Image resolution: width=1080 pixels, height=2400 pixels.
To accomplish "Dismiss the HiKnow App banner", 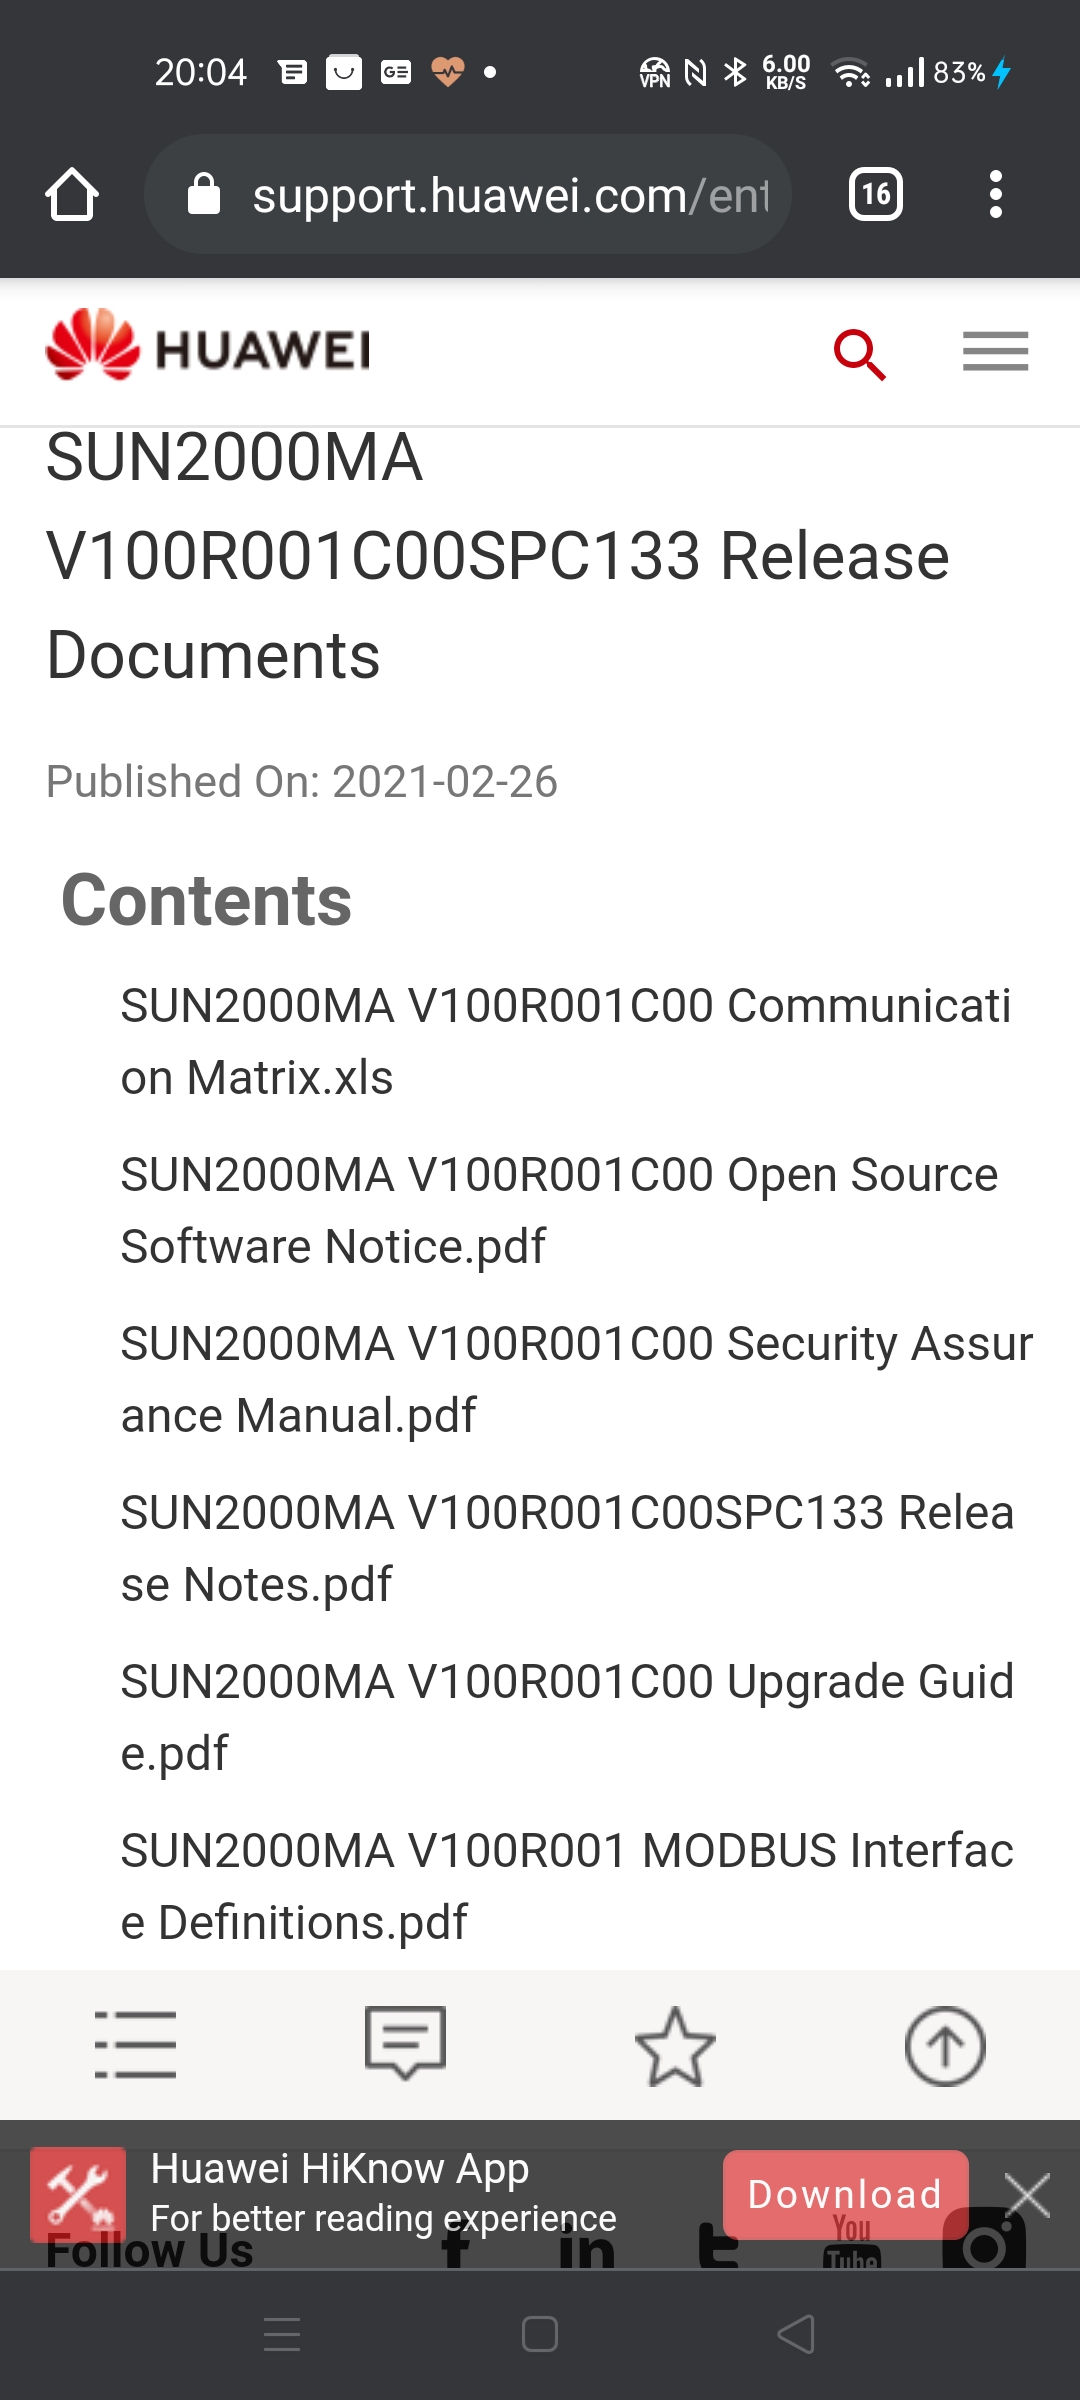I will (1028, 2195).
